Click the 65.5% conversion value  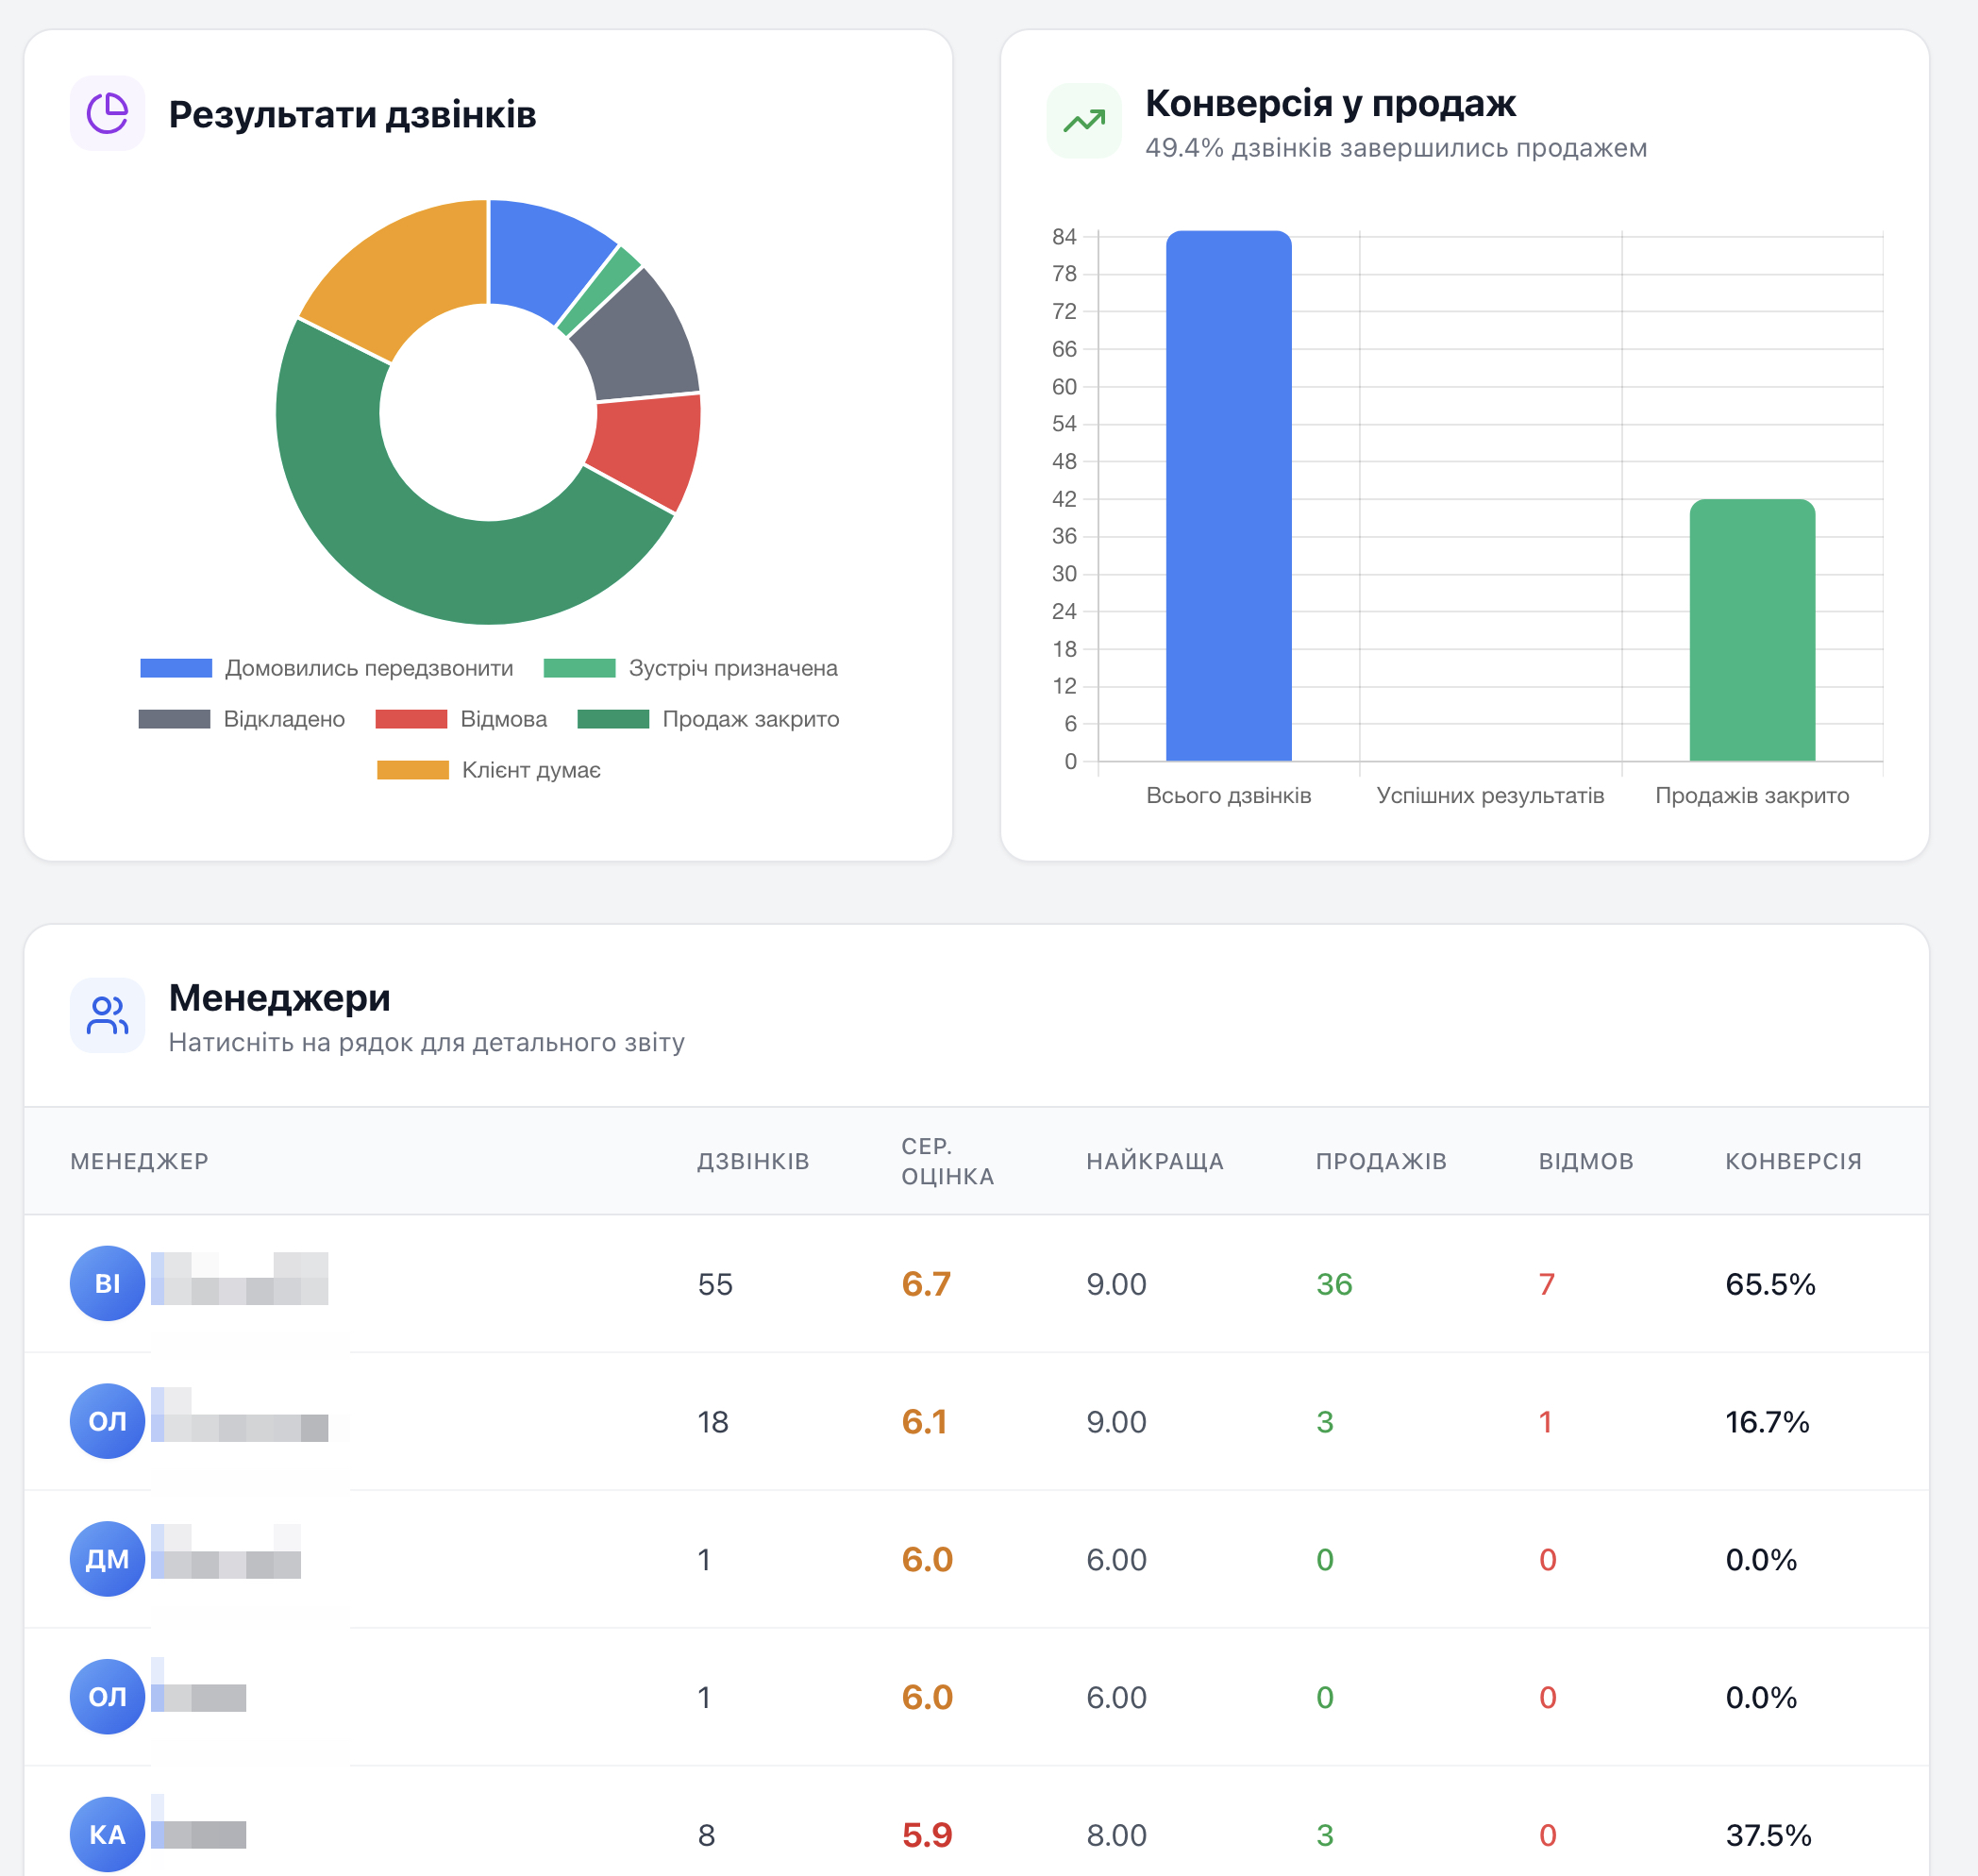tap(1770, 1284)
